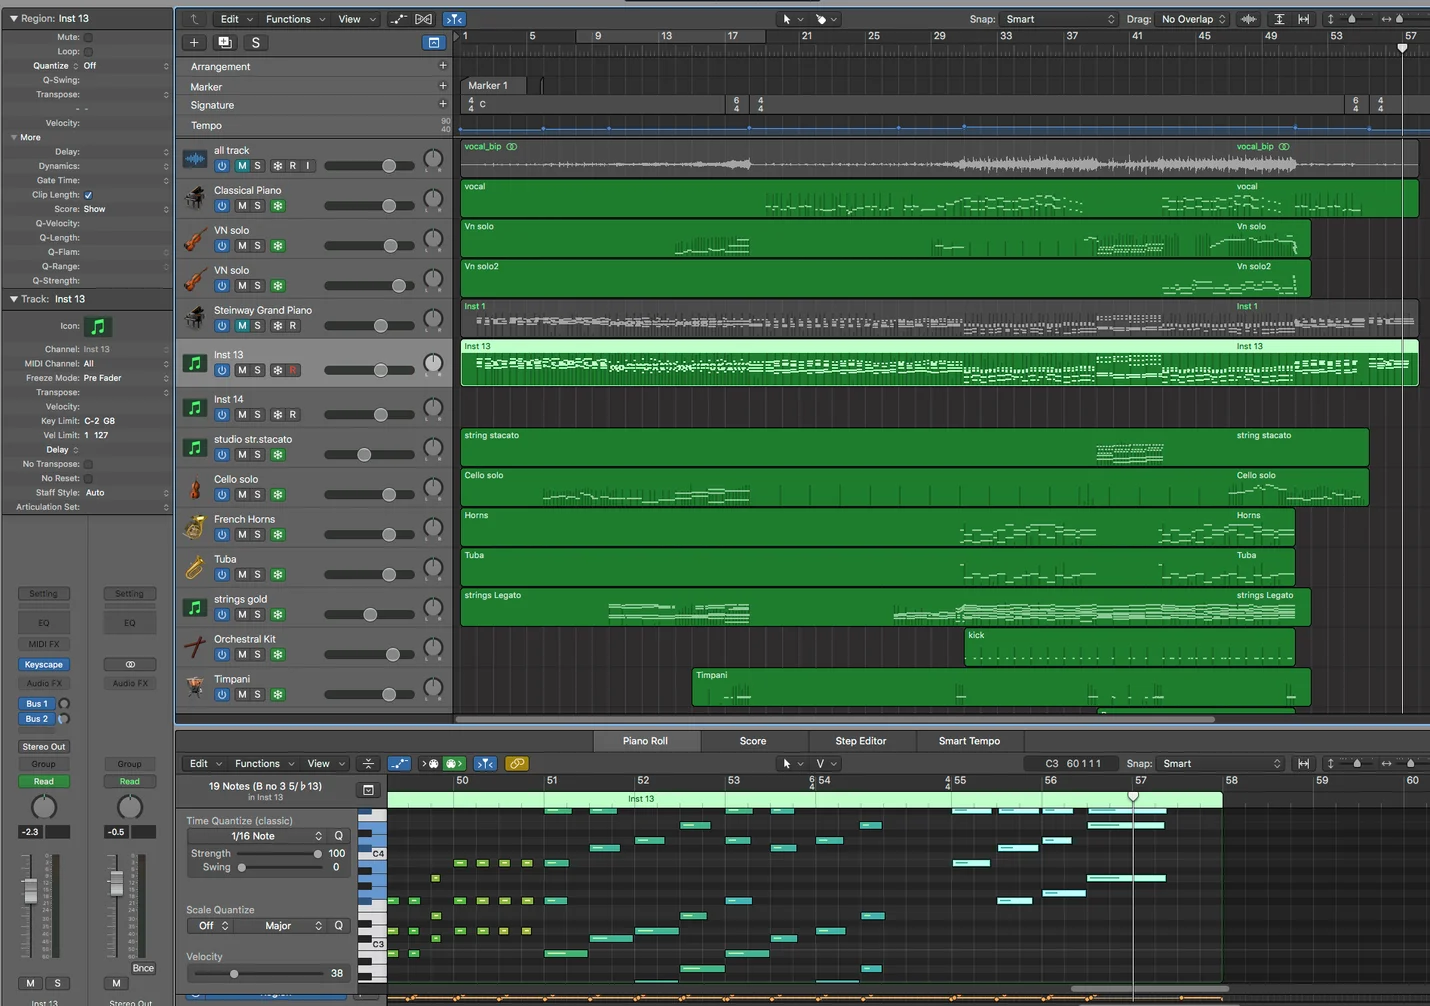This screenshot has width=1430, height=1006.
Task: Click the Flex show/hide icon in tracks toolbar
Action: 424,19
